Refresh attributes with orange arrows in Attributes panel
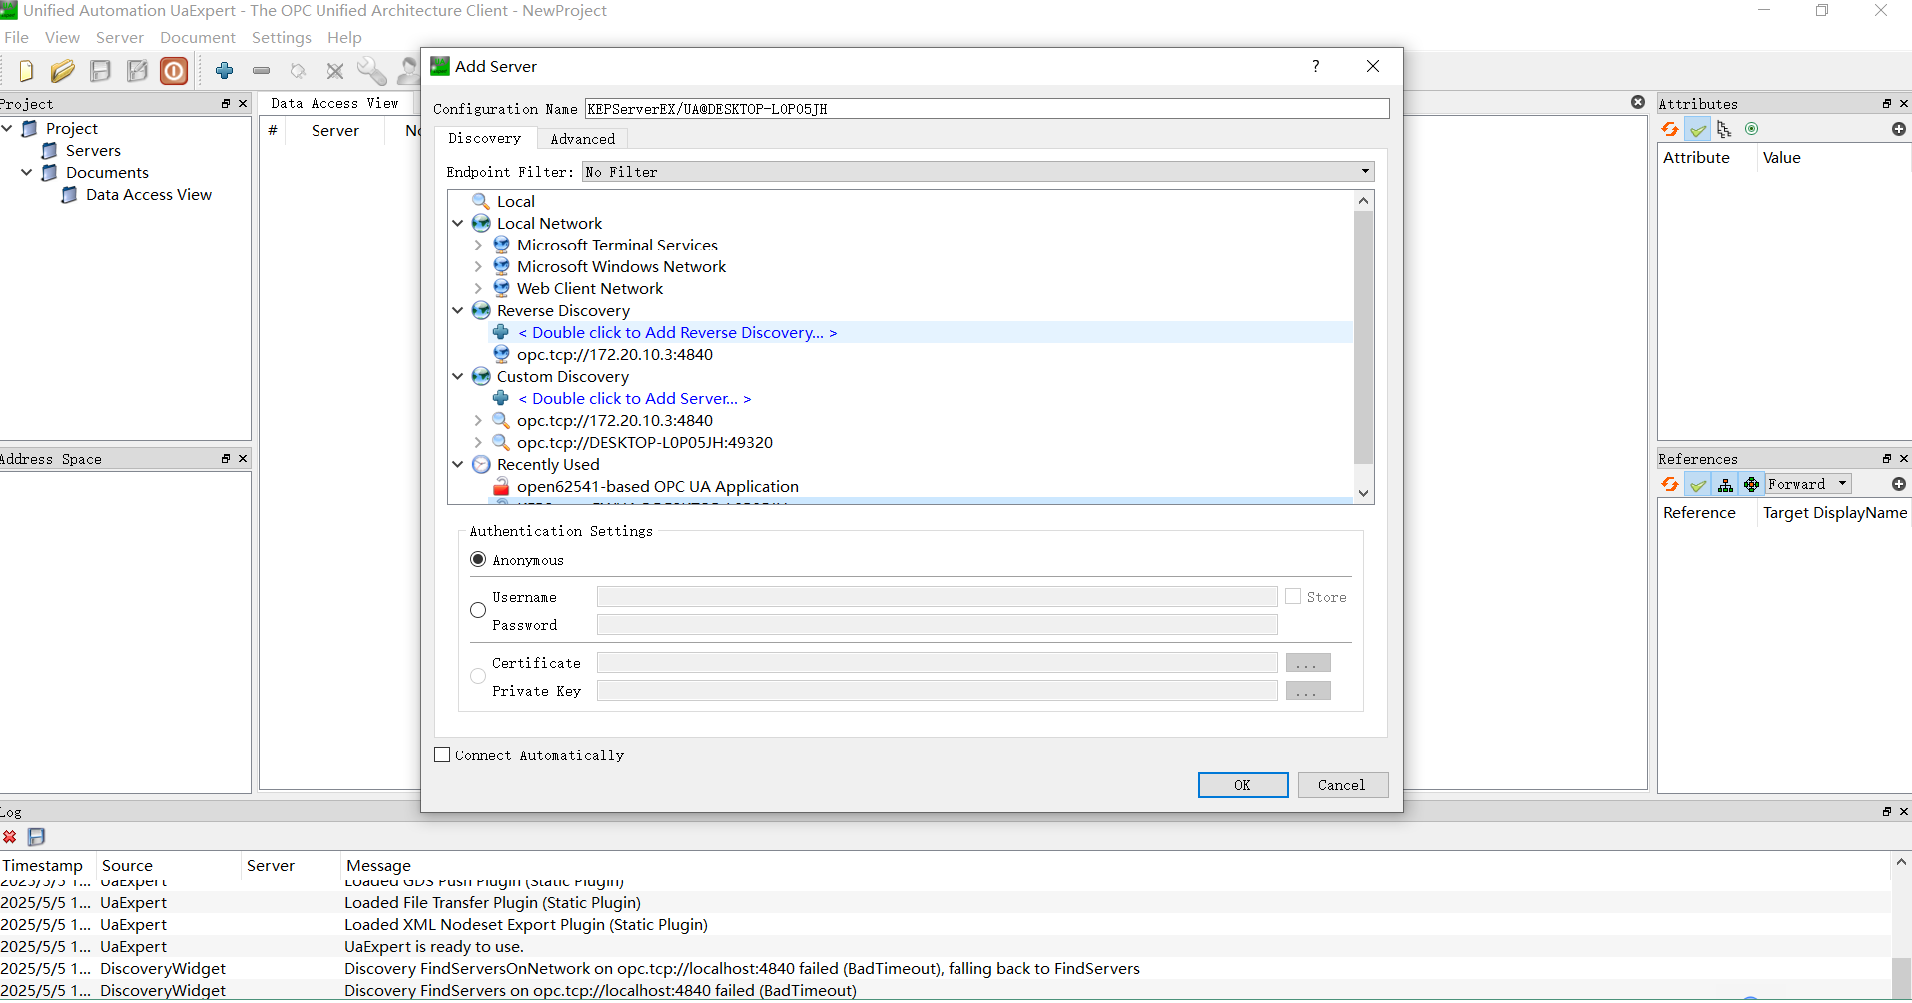The width and height of the screenshot is (1912, 1003). tap(1670, 129)
